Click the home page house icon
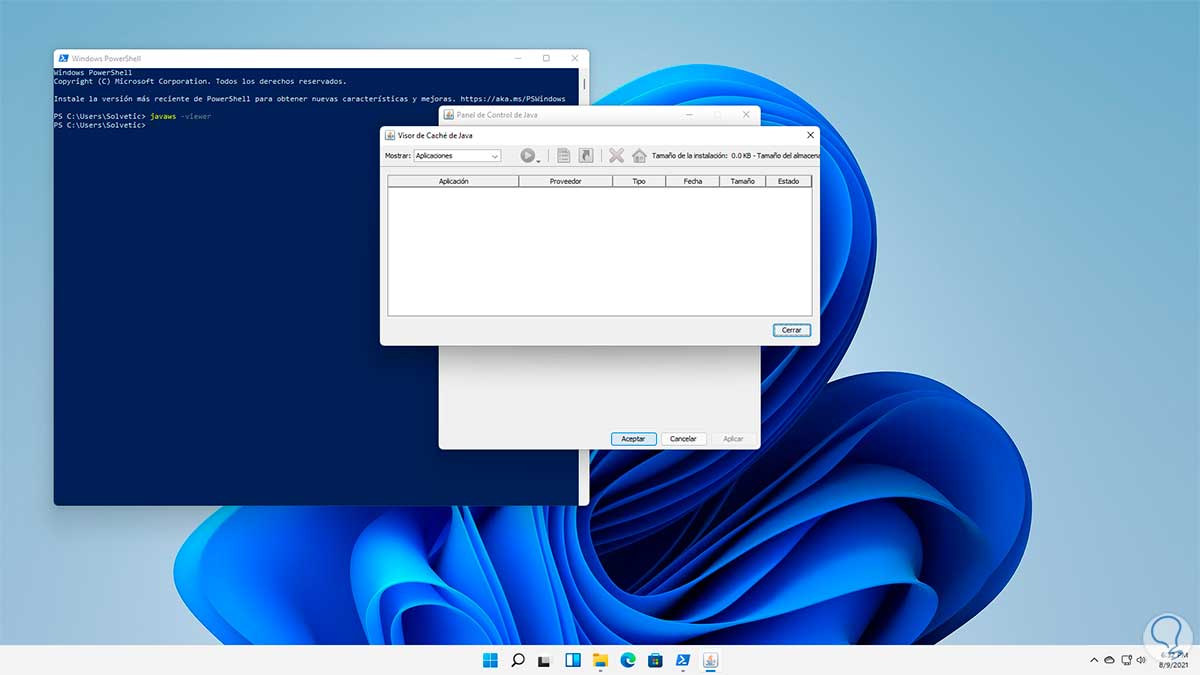The image size is (1200, 675). [x=639, y=155]
